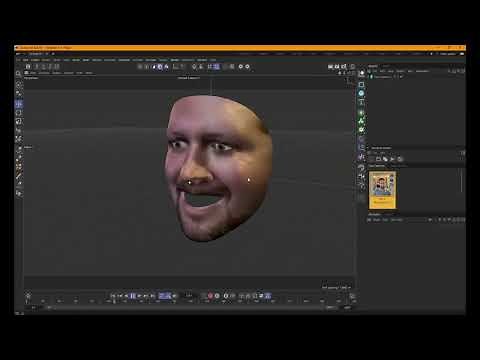Click the Text T icon in right palette
The image size is (480, 360).
coord(361,102)
